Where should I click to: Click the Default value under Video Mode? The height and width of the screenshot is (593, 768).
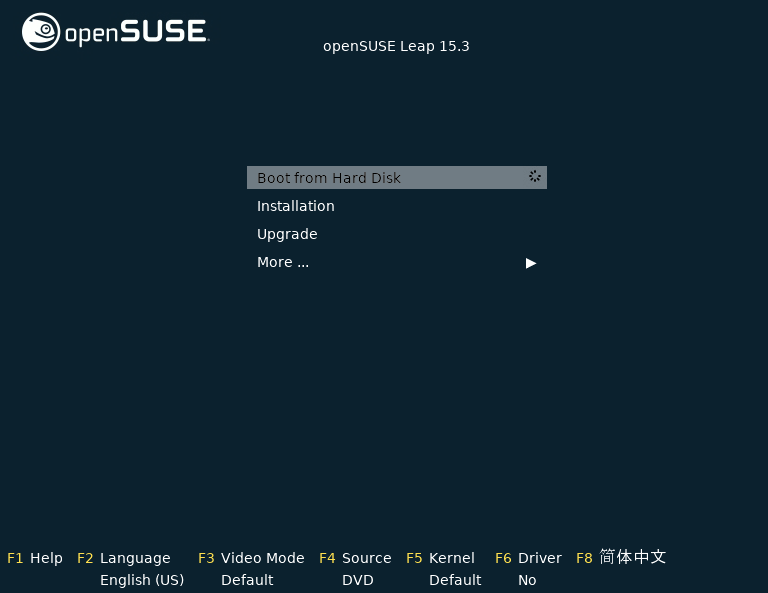point(247,580)
